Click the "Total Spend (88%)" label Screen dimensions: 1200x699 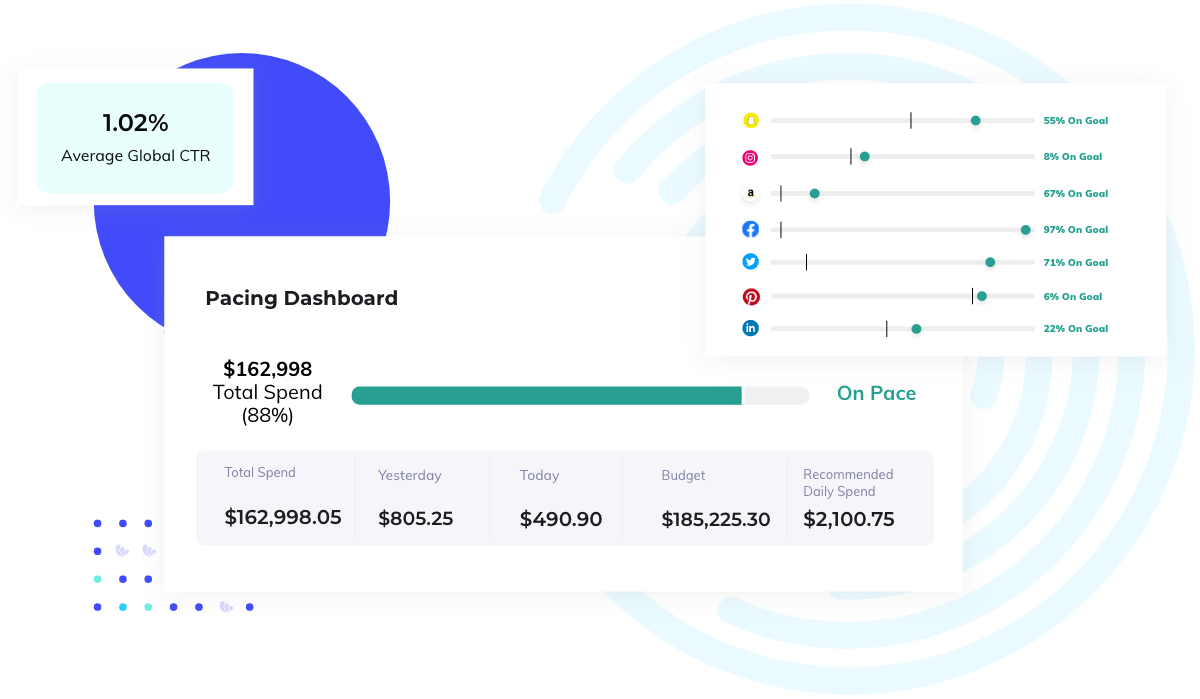pyautogui.click(x=268, y=404)
